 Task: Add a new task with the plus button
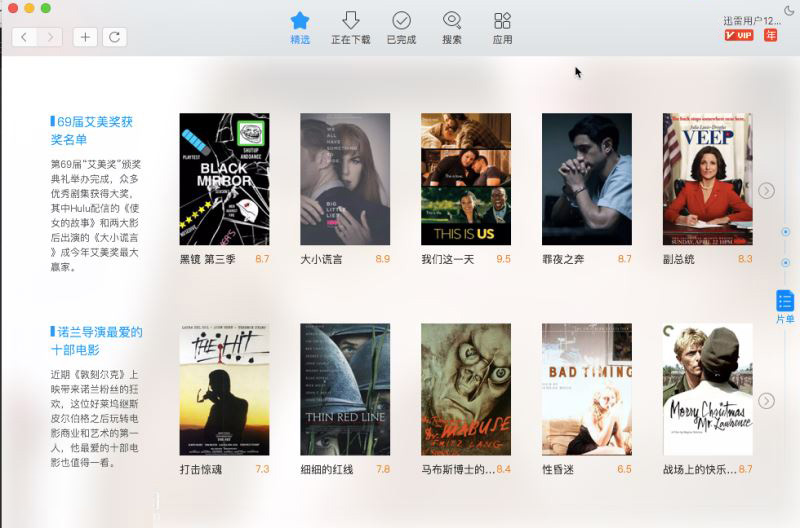(x=85, y=37)
